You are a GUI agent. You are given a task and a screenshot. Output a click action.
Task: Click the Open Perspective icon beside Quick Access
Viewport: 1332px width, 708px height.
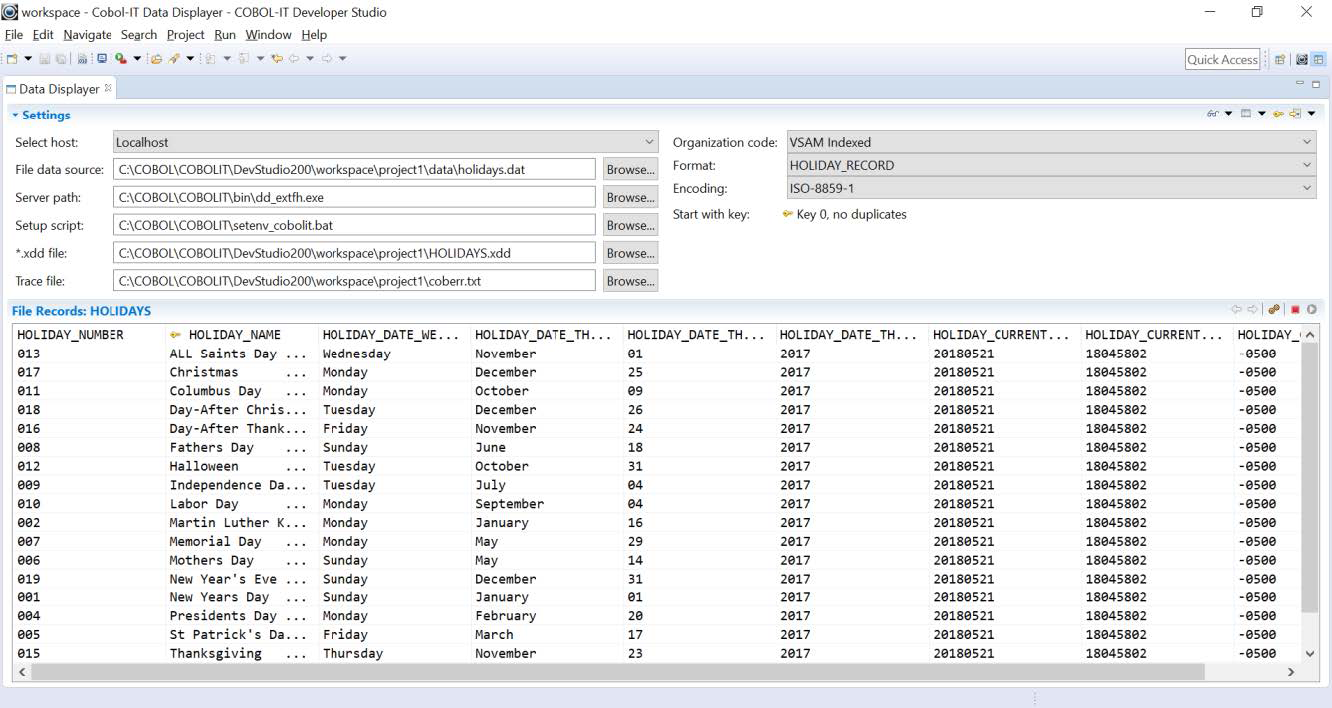tap(1280, 59)
